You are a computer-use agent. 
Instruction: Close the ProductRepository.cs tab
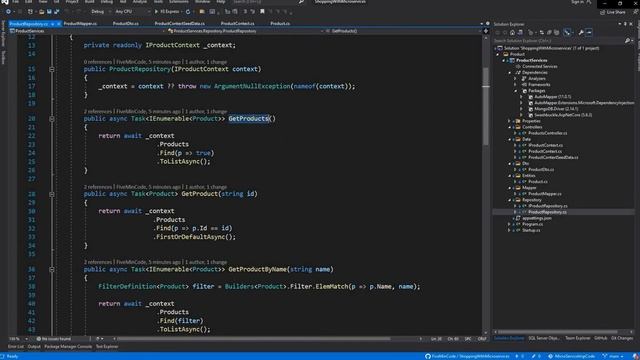[x=59, y=24]
